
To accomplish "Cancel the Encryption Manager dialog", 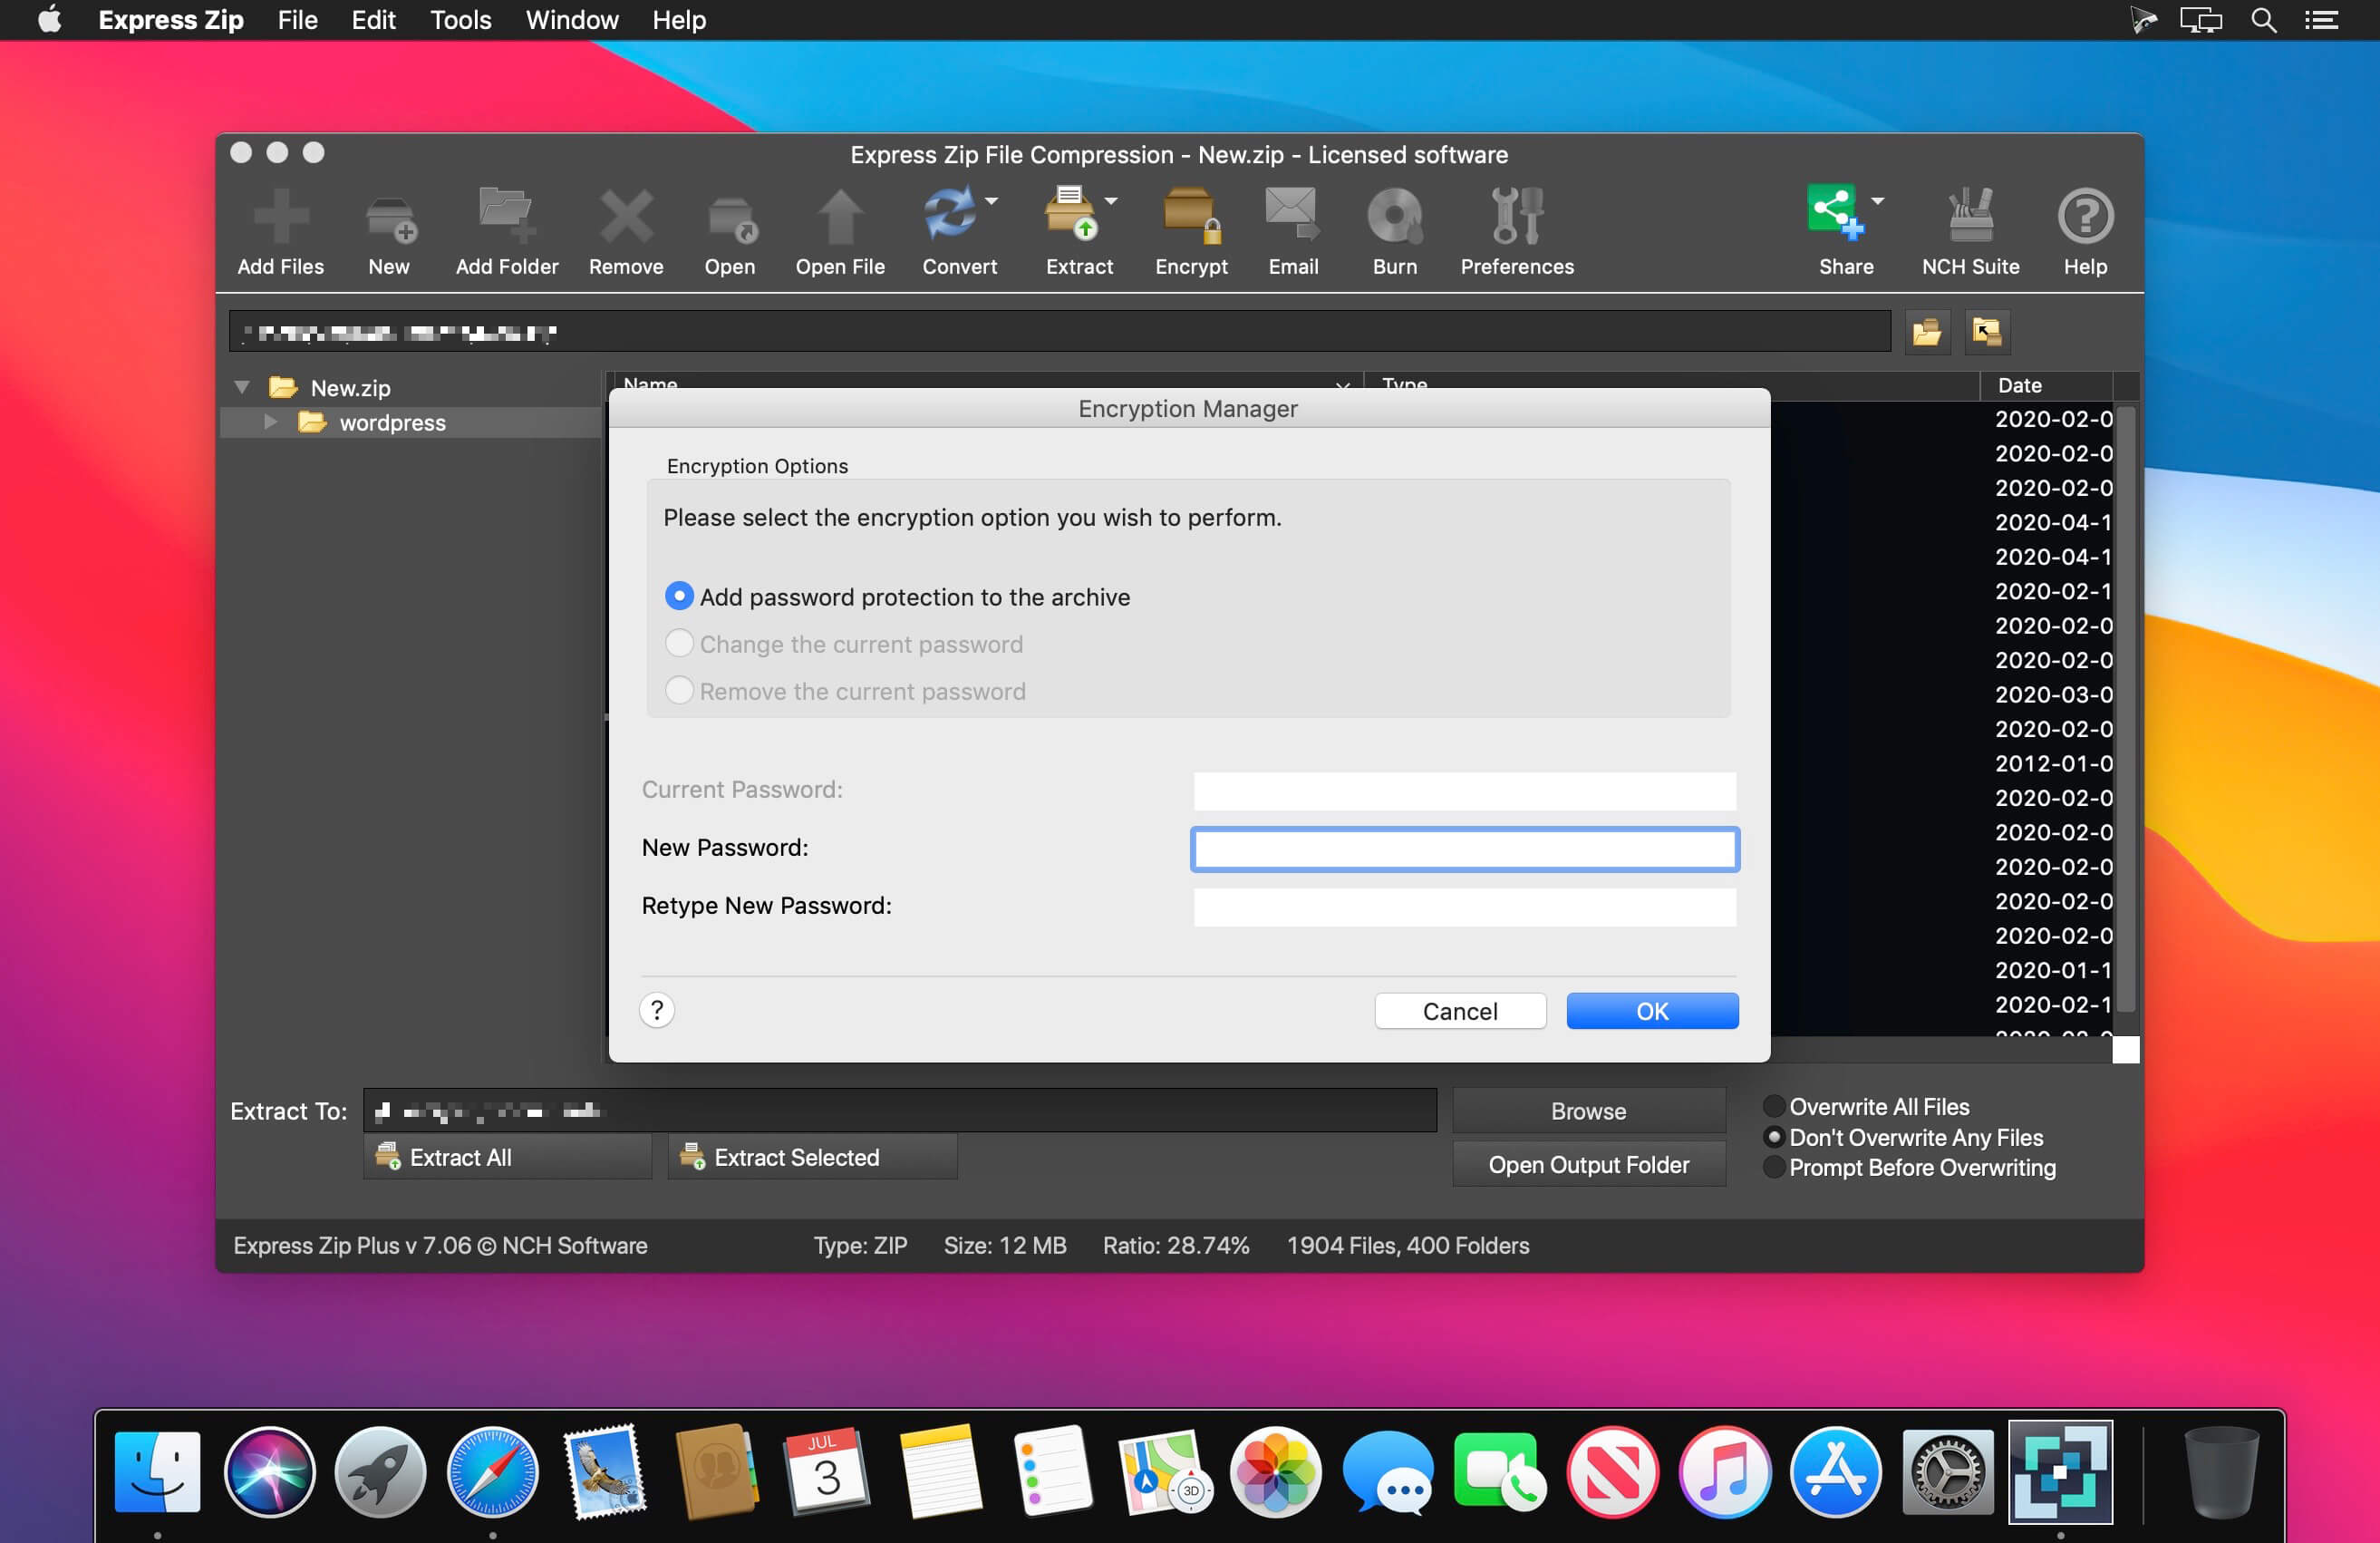I will tap(1460, 1010).
